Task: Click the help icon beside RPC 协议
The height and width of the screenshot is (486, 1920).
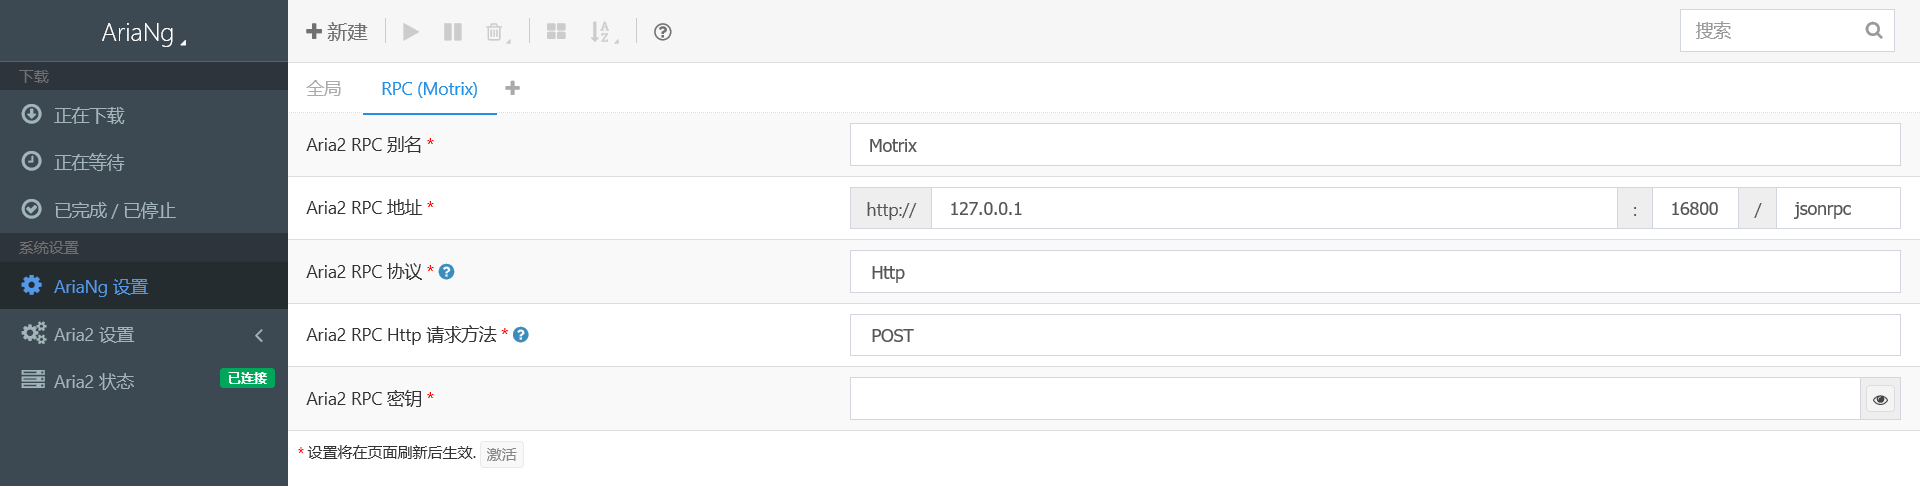Action: pyautogui.click(x=447, y=271)
